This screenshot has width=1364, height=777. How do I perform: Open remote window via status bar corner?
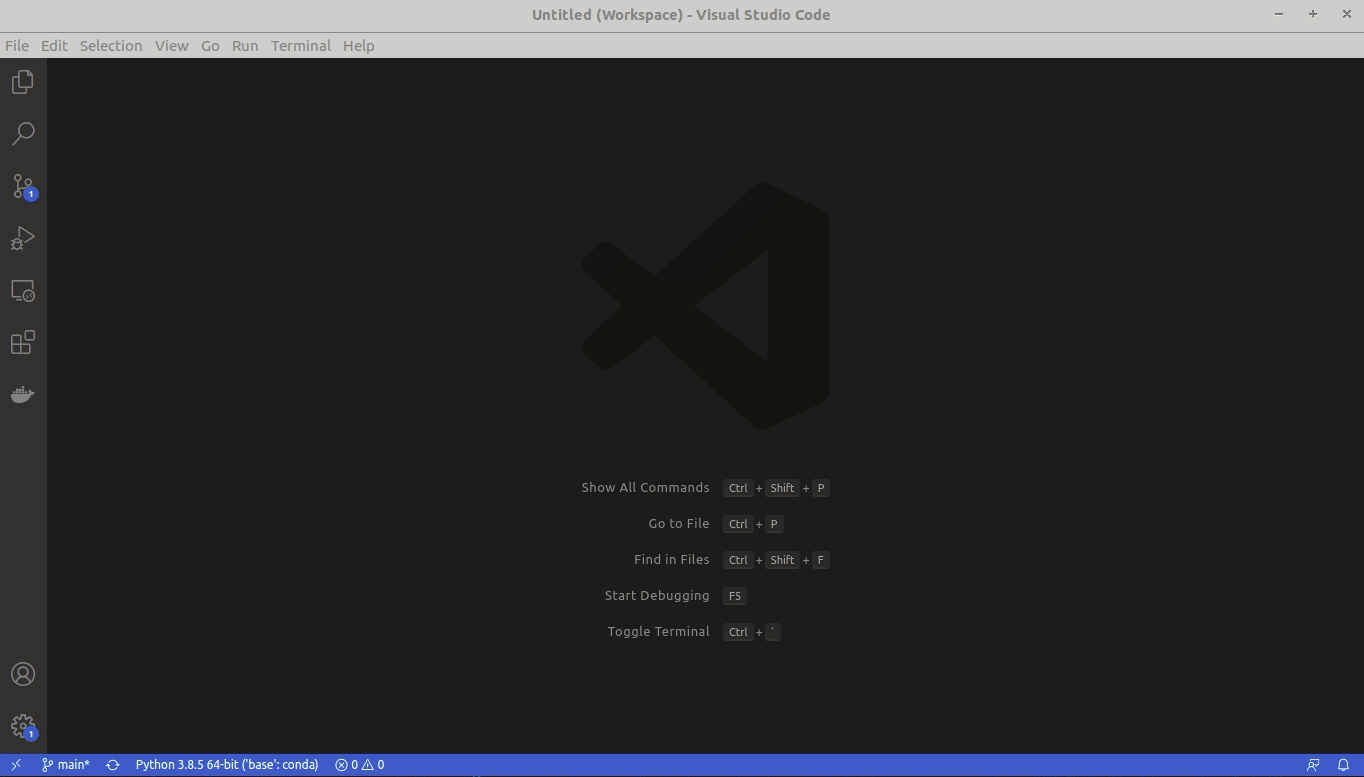pos(15,765)
